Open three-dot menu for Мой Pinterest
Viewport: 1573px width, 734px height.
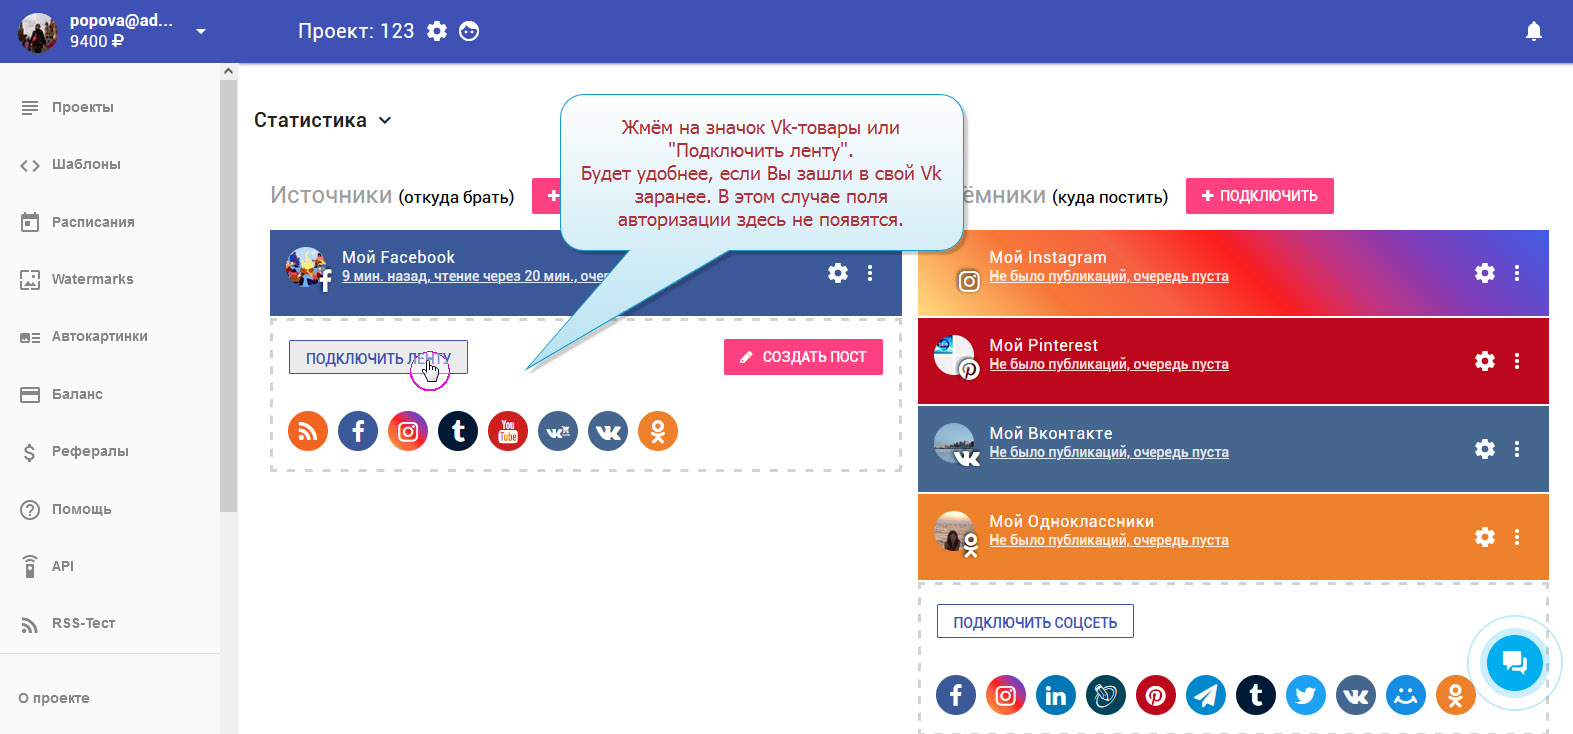pos(1517,361)
